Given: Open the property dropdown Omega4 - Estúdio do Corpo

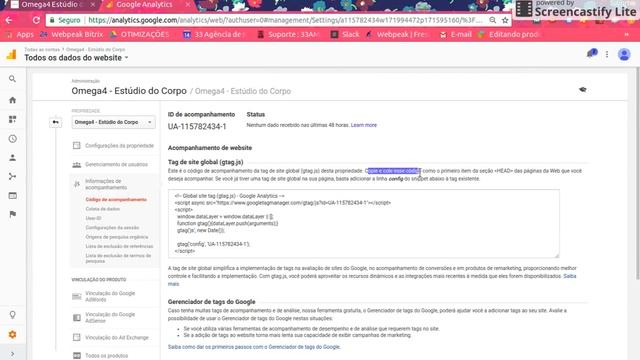Looking at the screenshot, I should [x=113, y=122].
